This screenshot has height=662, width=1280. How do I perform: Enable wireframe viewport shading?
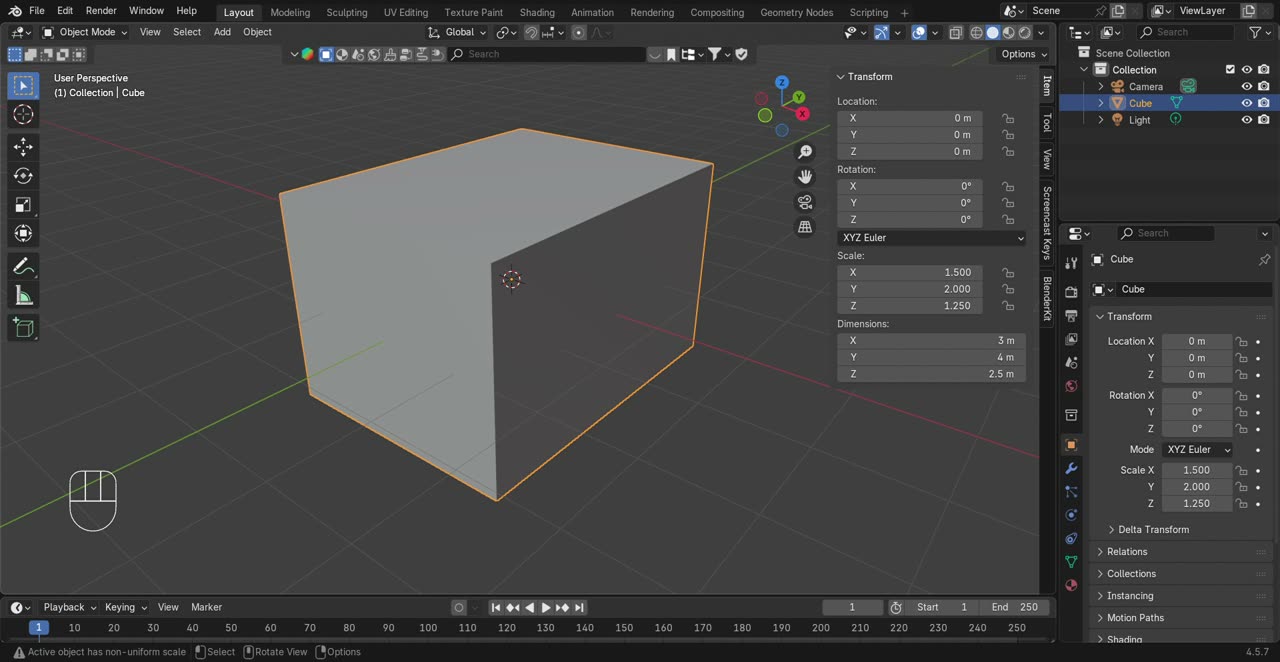point(977,32)
